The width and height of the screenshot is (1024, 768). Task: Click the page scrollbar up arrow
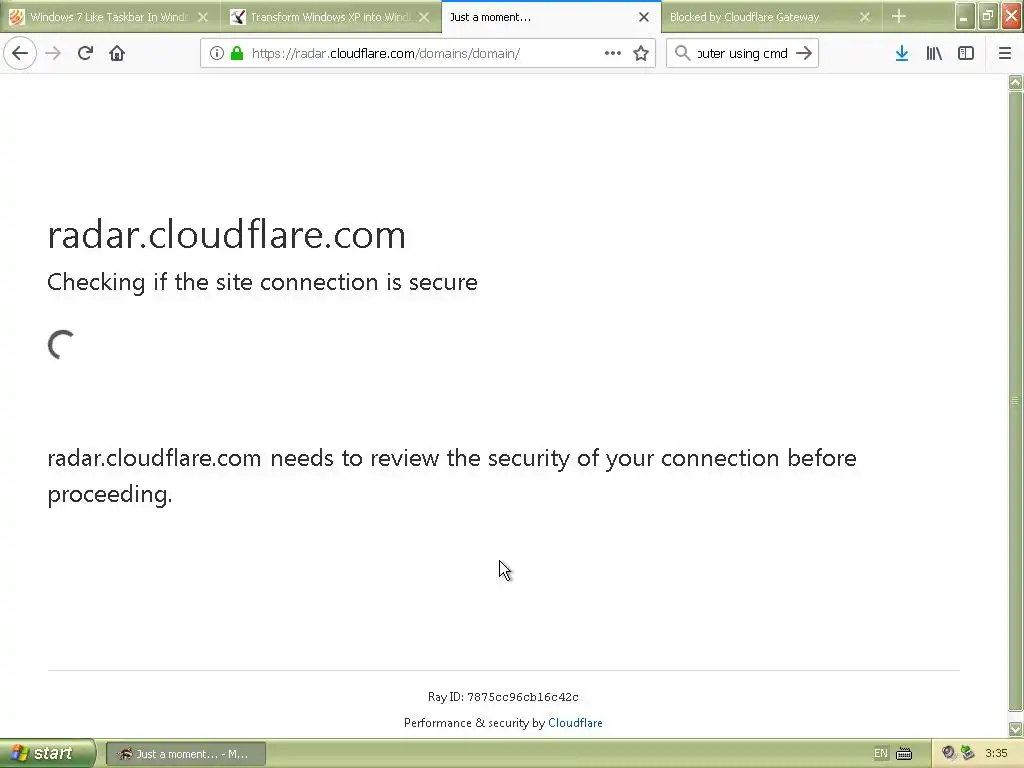point(1016,82)
